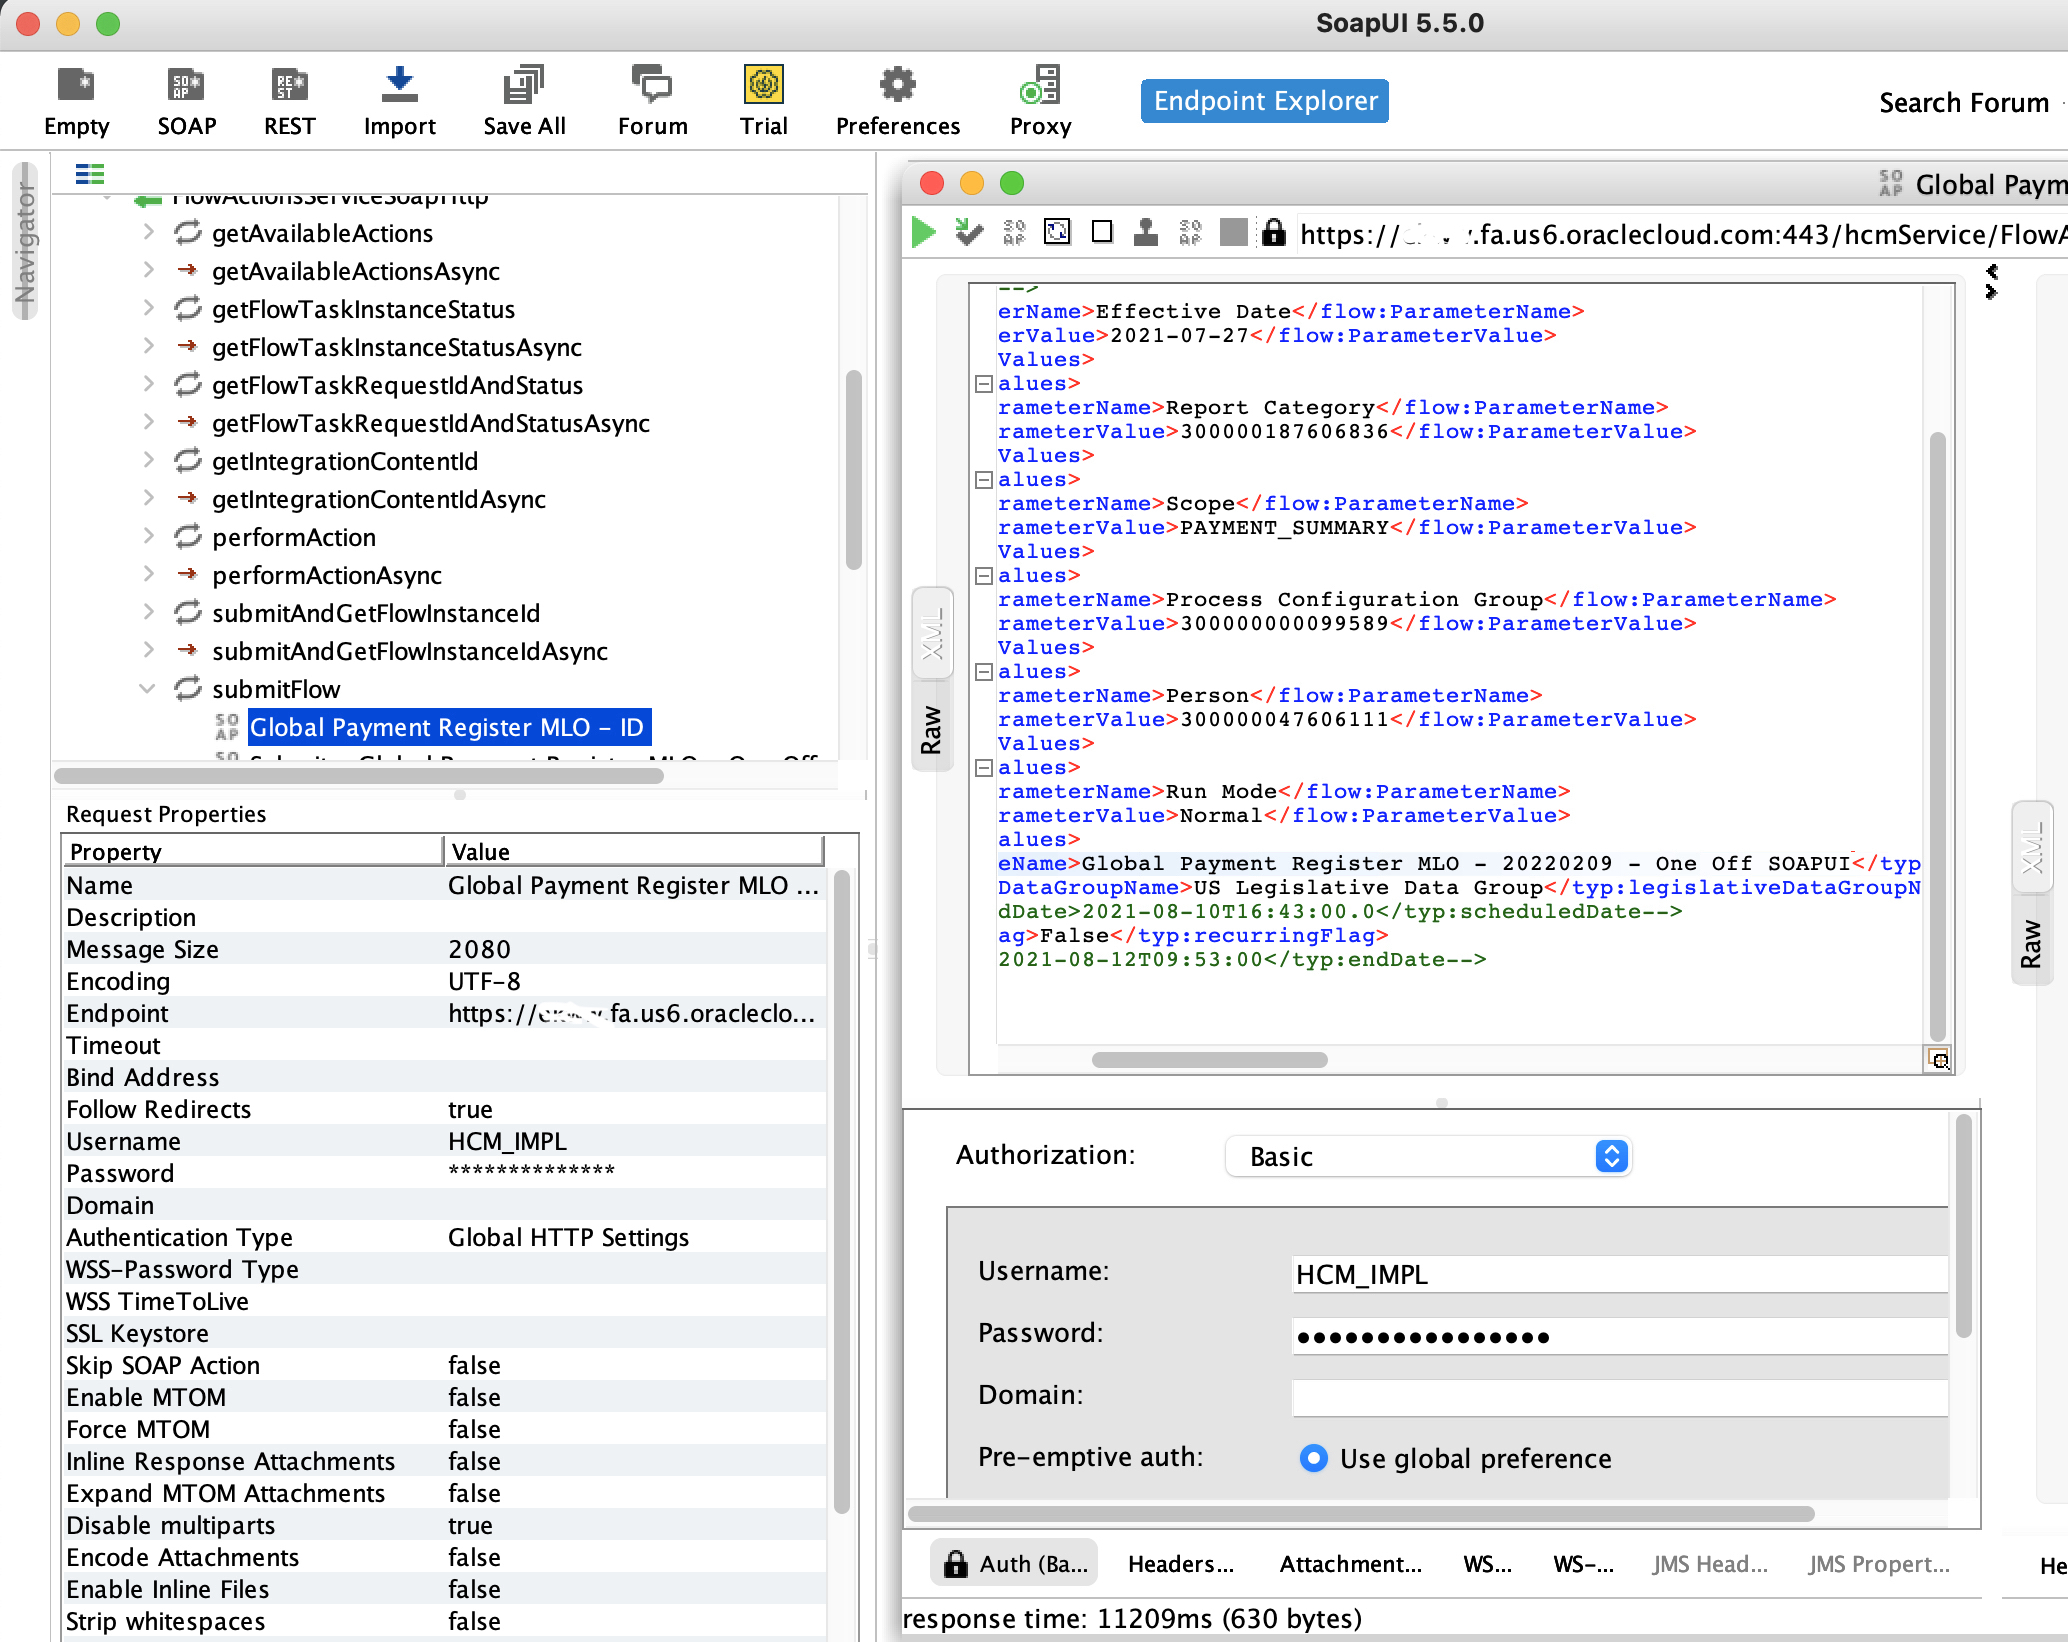Run request with green submit arrow
The width and height of the screenshot is (2068, 1642).
(x=923, y=233)
